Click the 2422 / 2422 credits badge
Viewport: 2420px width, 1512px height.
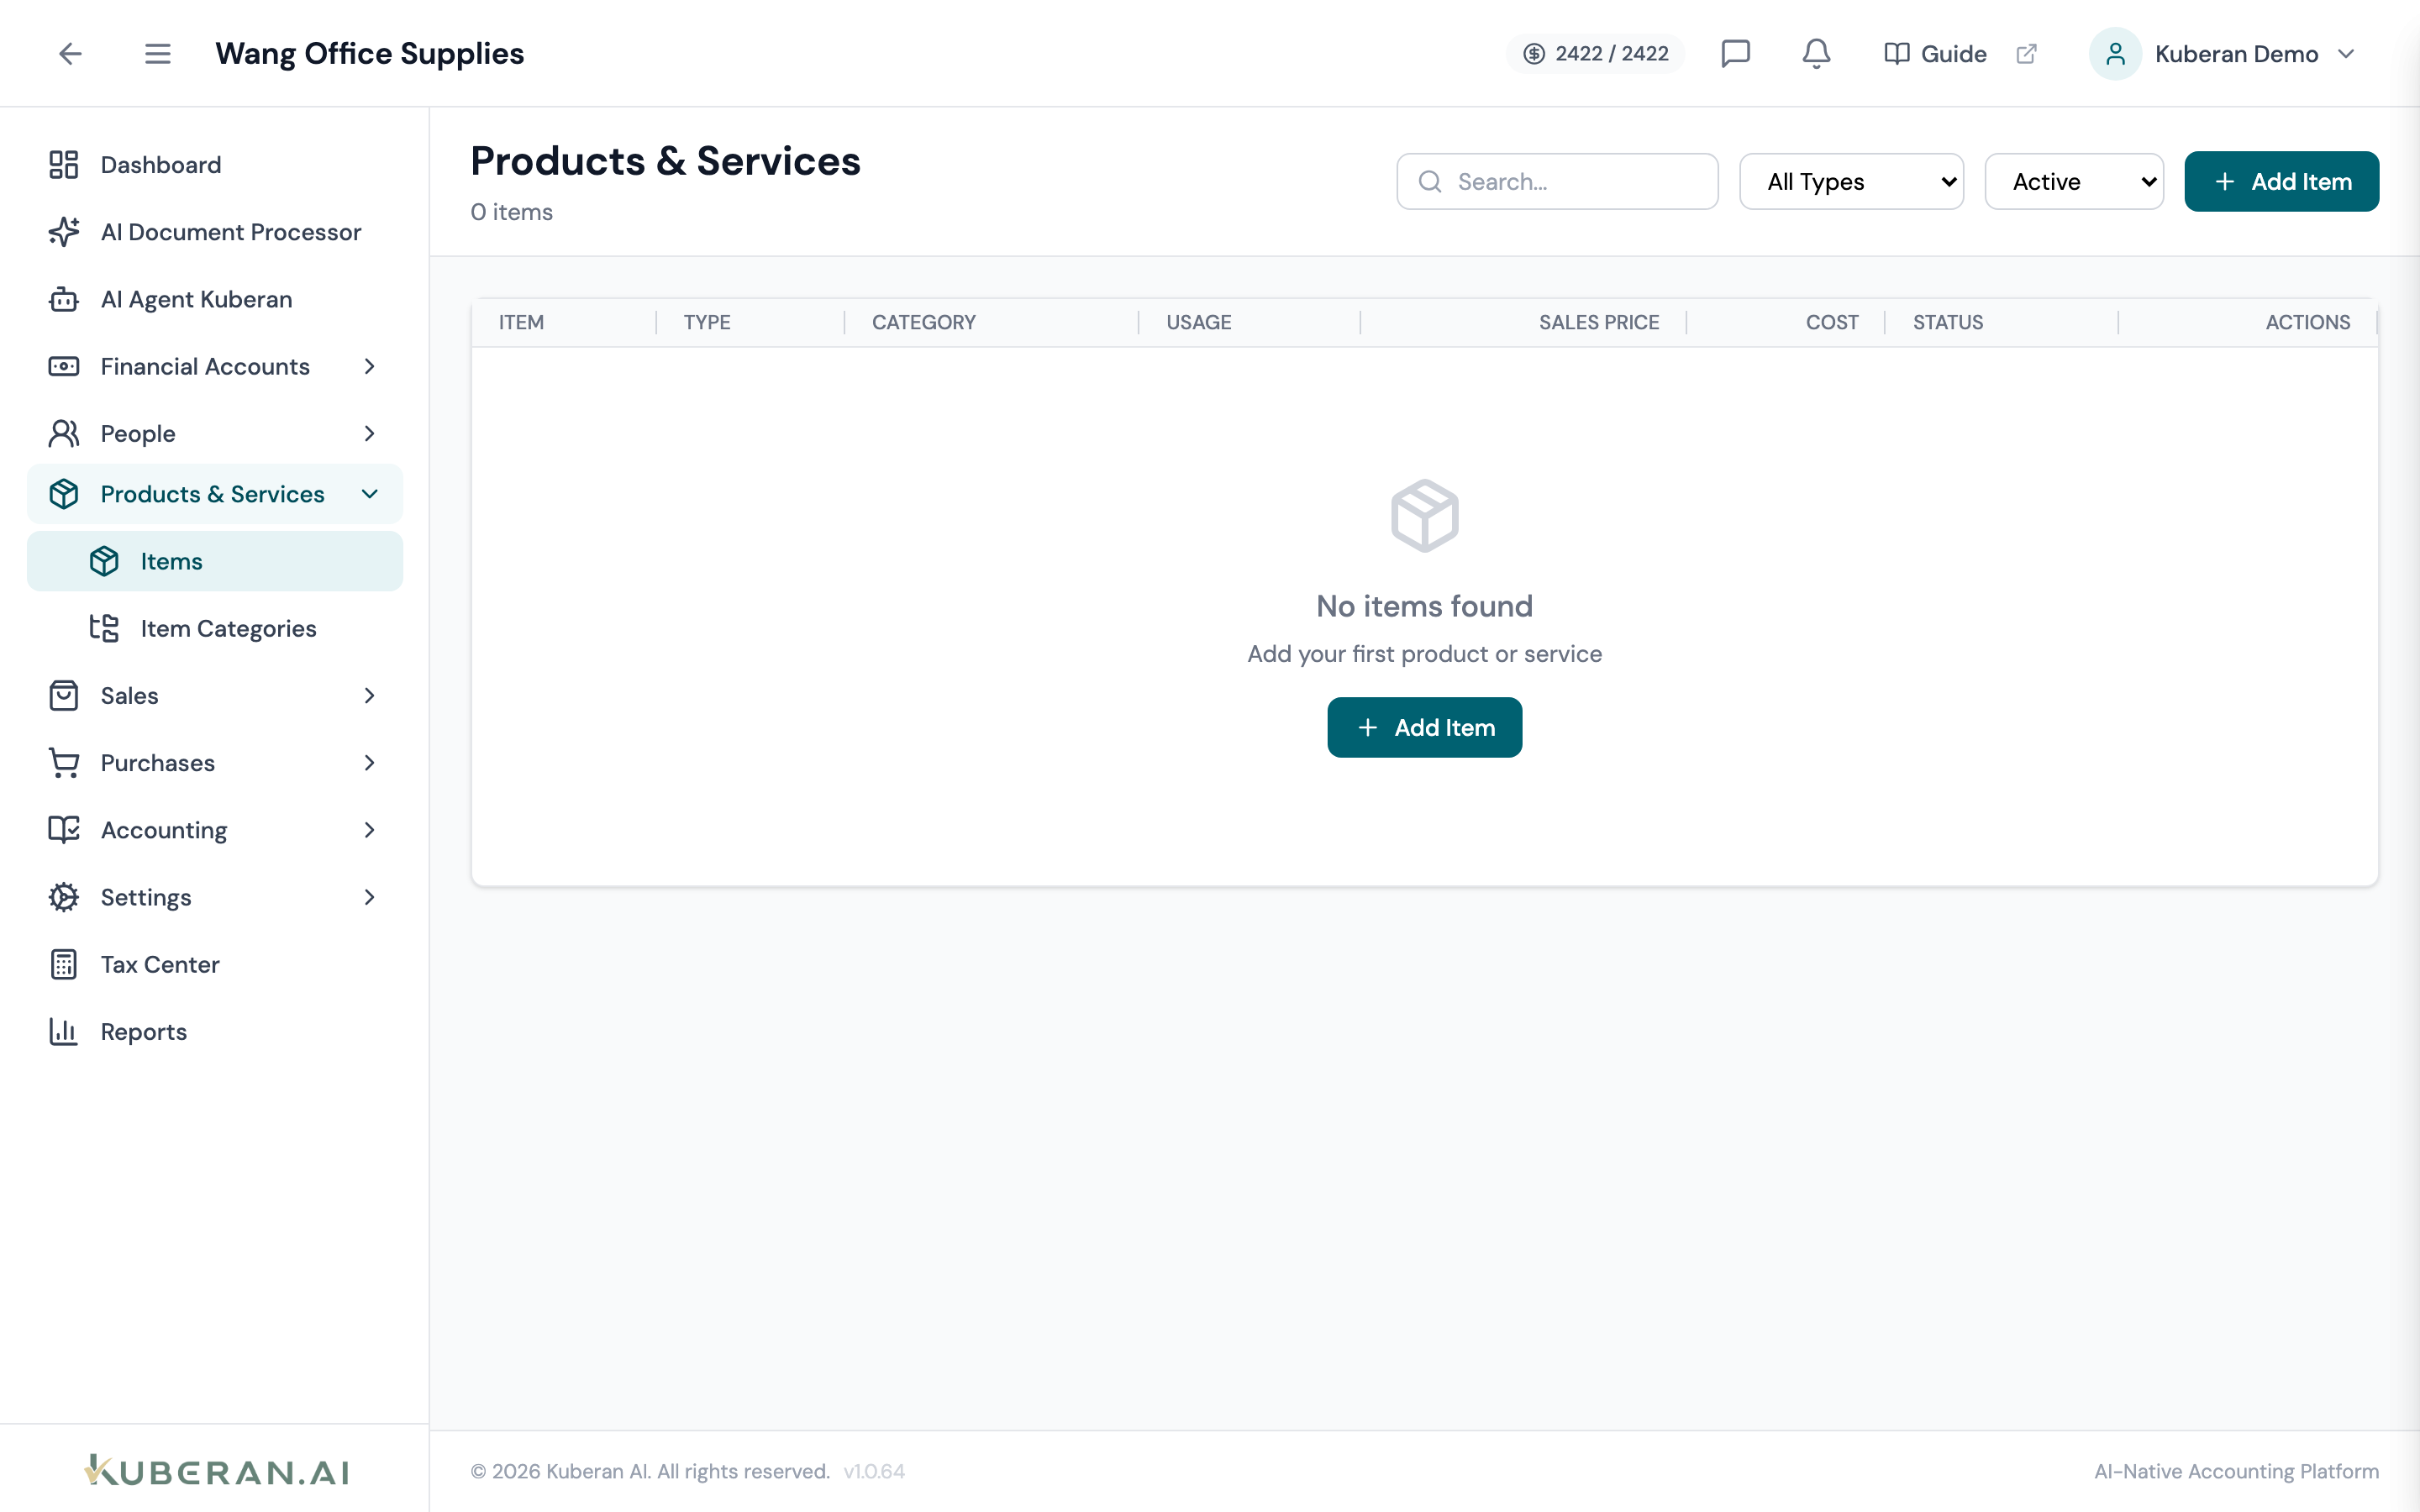pyautogui.click(x=1595, y=54)
